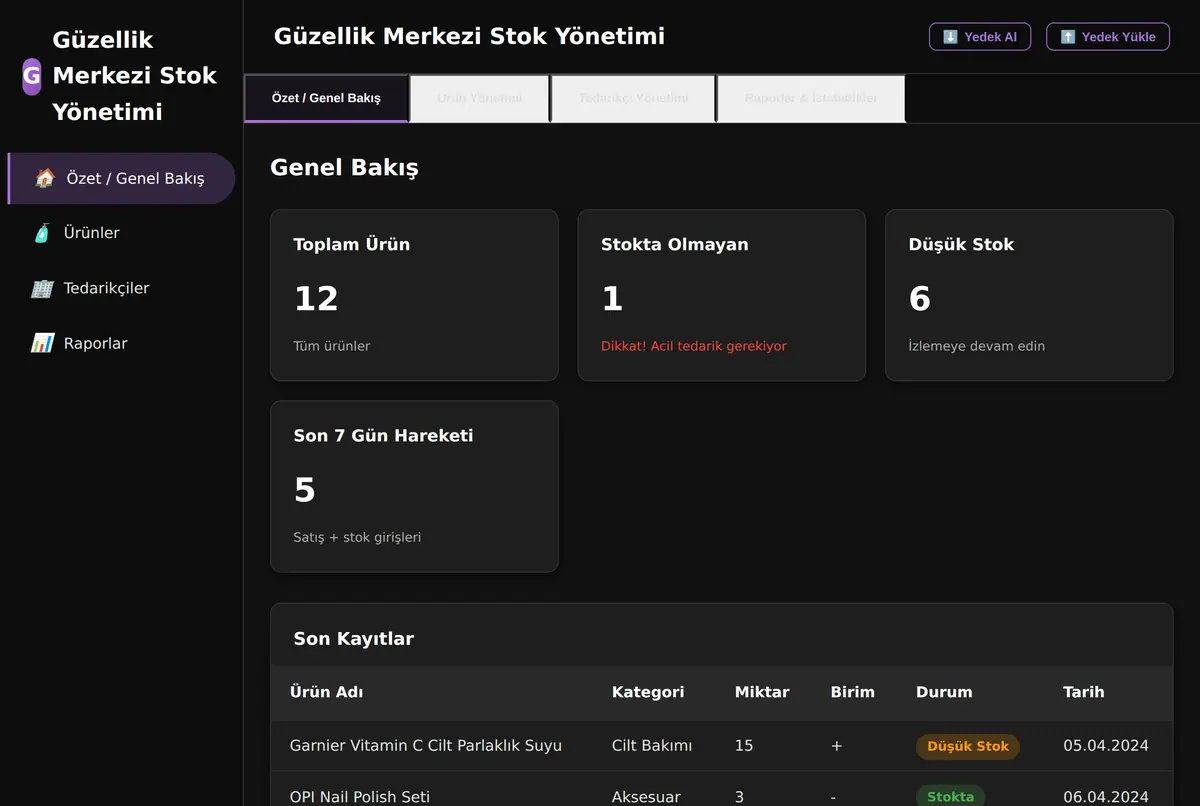Switch to the Özet / Genel Bakış tab
The height and width of the screenshot is (806, 1200).
coord(326,98)
